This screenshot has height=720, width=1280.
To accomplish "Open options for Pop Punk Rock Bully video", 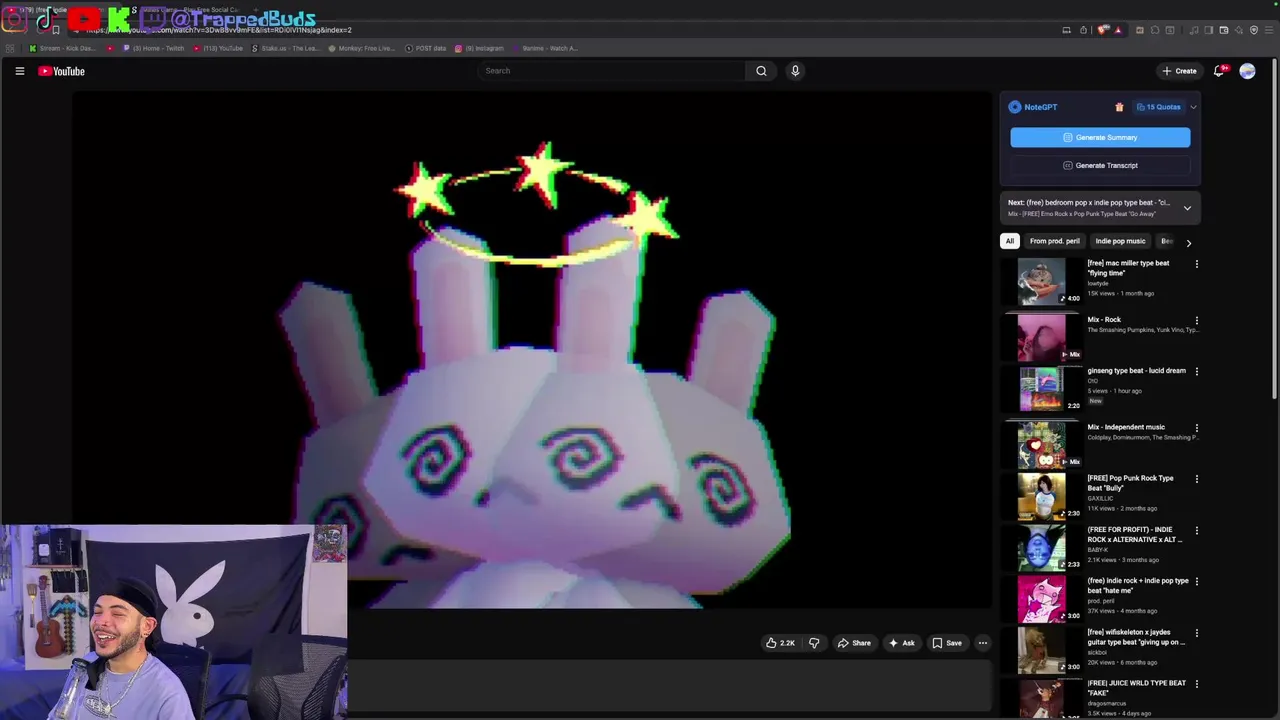I will pyautogui.click(x=1196, y=479).
